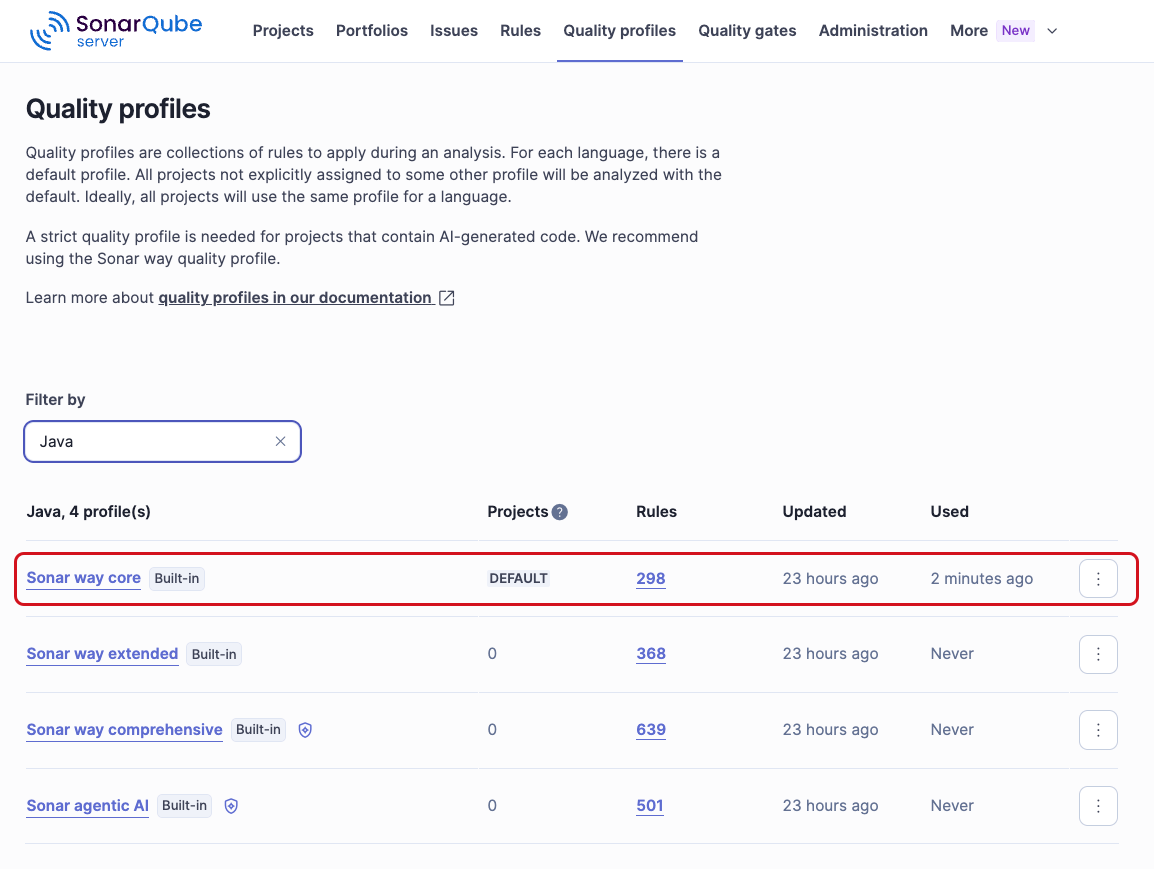1154x869 pixels.
Task: Click the Never value in Sonar way extended row
Action: [952, 654]
